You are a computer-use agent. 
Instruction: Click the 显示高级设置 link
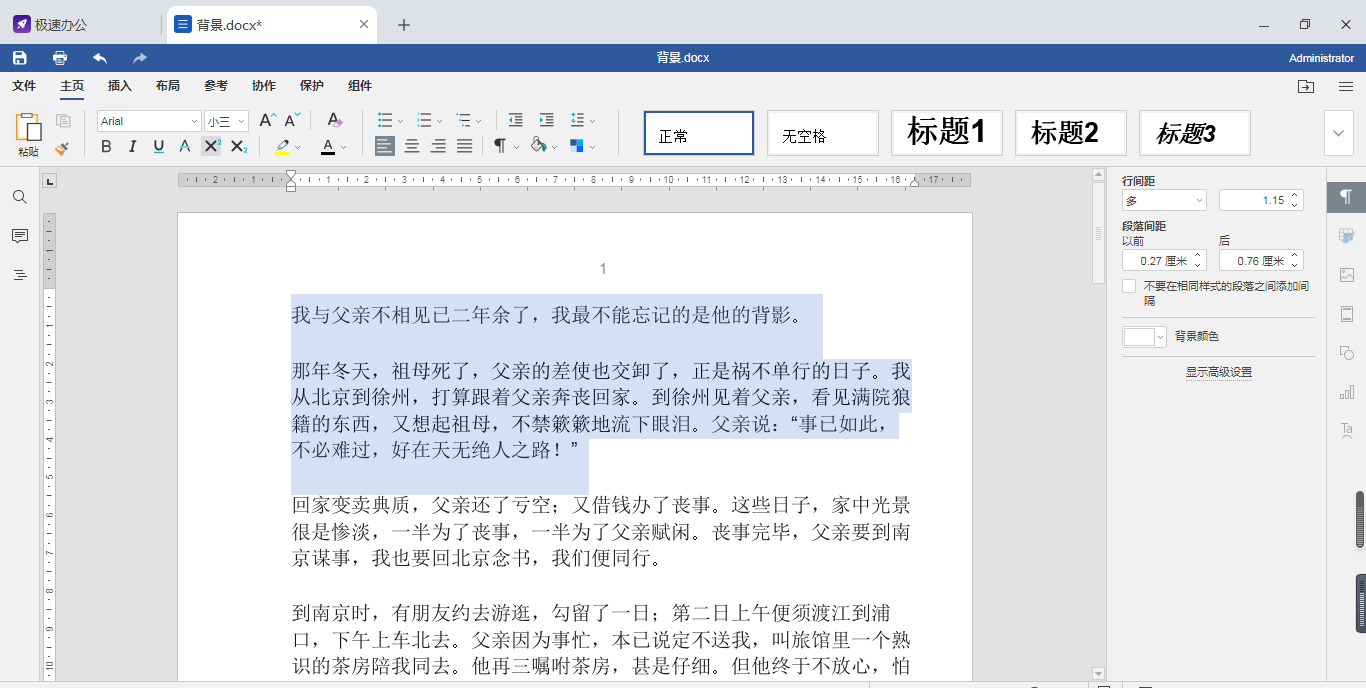(x=1218, y=372)
